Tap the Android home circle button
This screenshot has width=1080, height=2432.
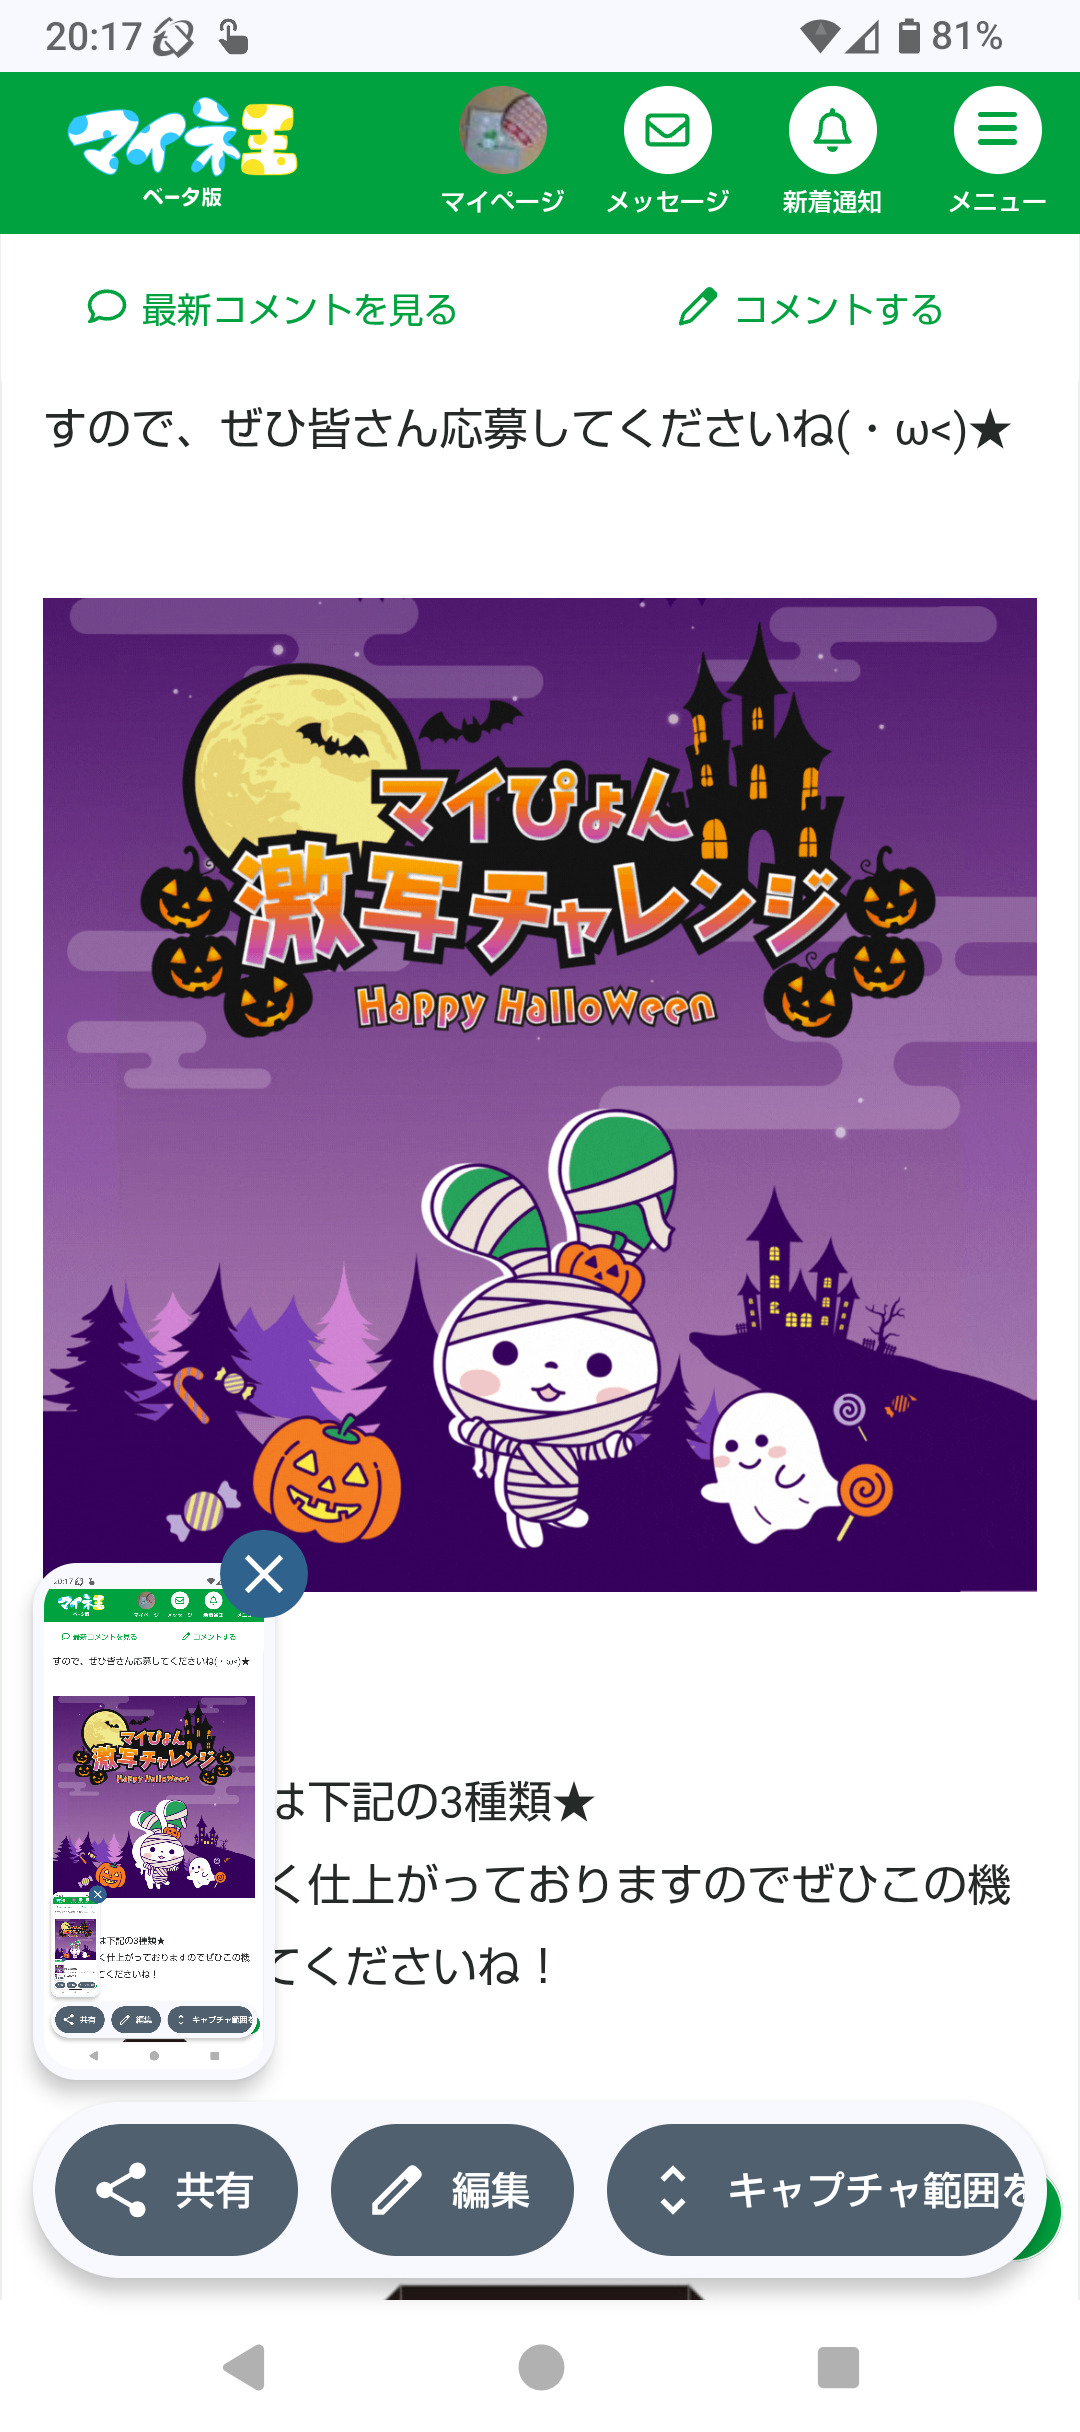point(541,2367)
